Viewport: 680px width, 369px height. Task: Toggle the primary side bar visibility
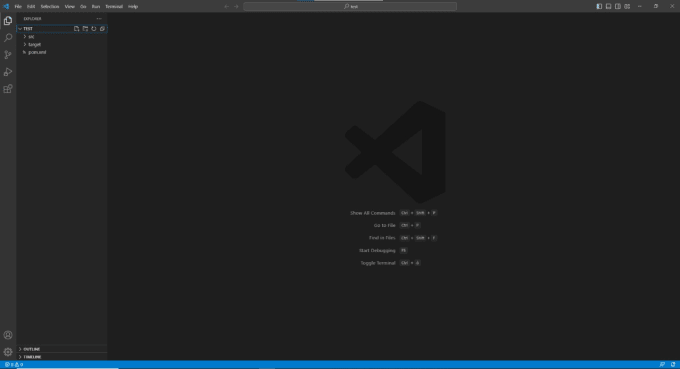point(599,7)
